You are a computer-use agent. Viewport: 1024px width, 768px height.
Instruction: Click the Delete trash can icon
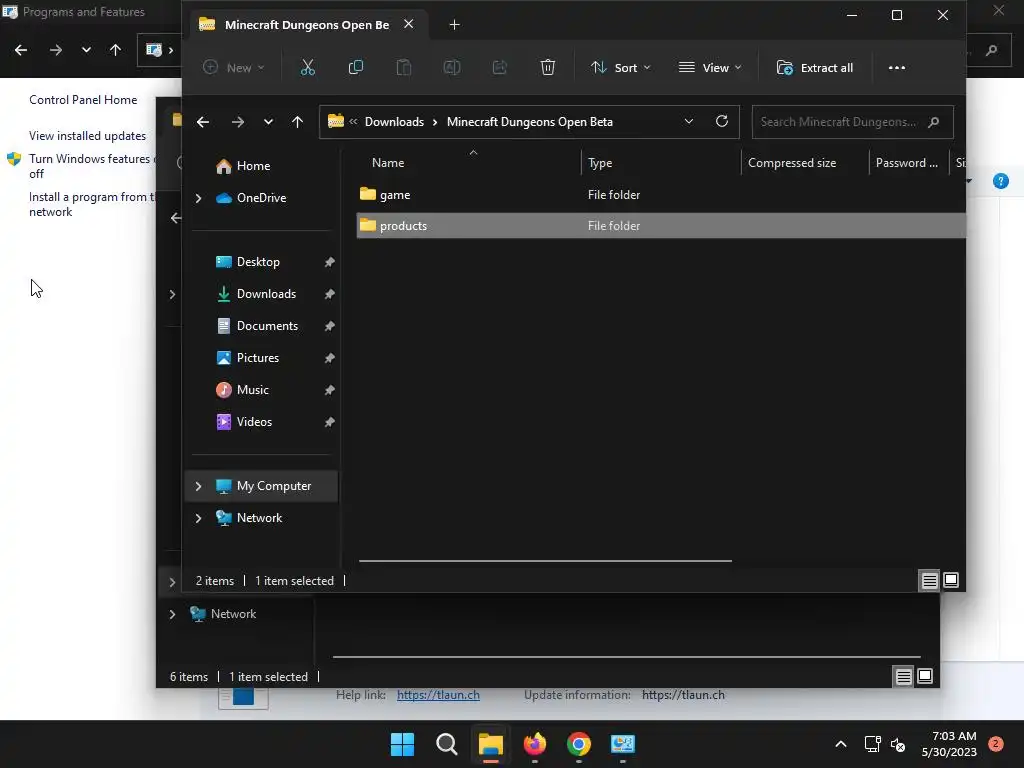pos(548,67)
